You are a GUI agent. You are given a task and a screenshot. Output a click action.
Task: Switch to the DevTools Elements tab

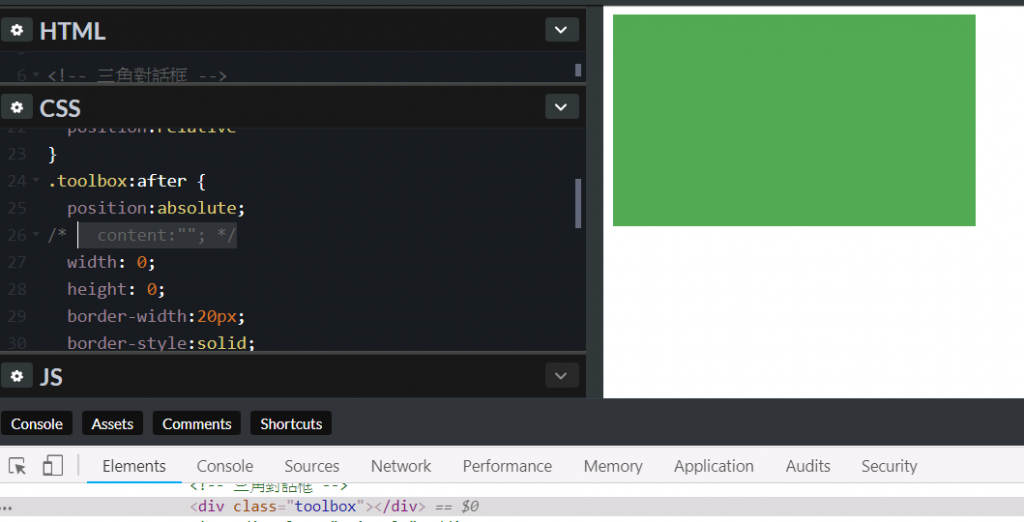(134, 466)
